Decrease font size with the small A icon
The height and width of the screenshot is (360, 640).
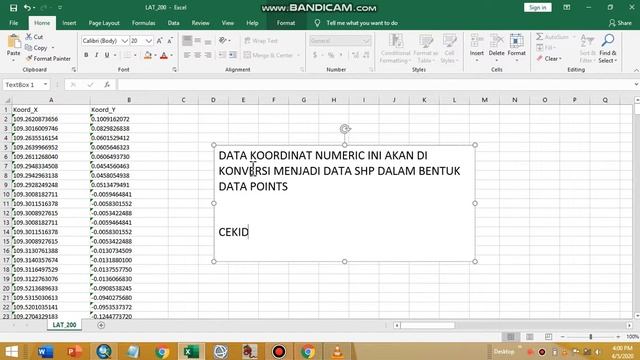point(170,41)
